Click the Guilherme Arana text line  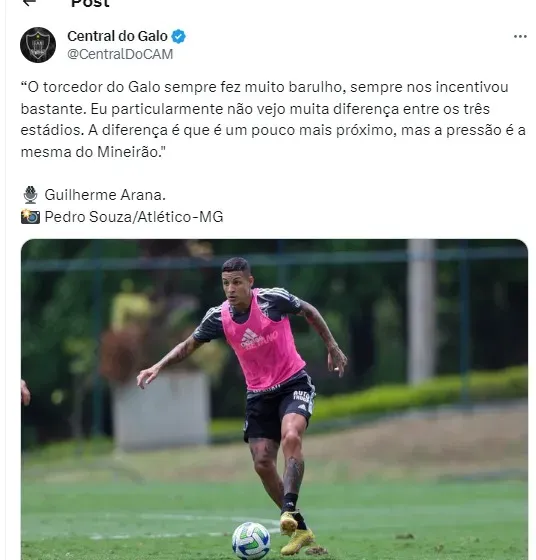[x=105, y=195]
